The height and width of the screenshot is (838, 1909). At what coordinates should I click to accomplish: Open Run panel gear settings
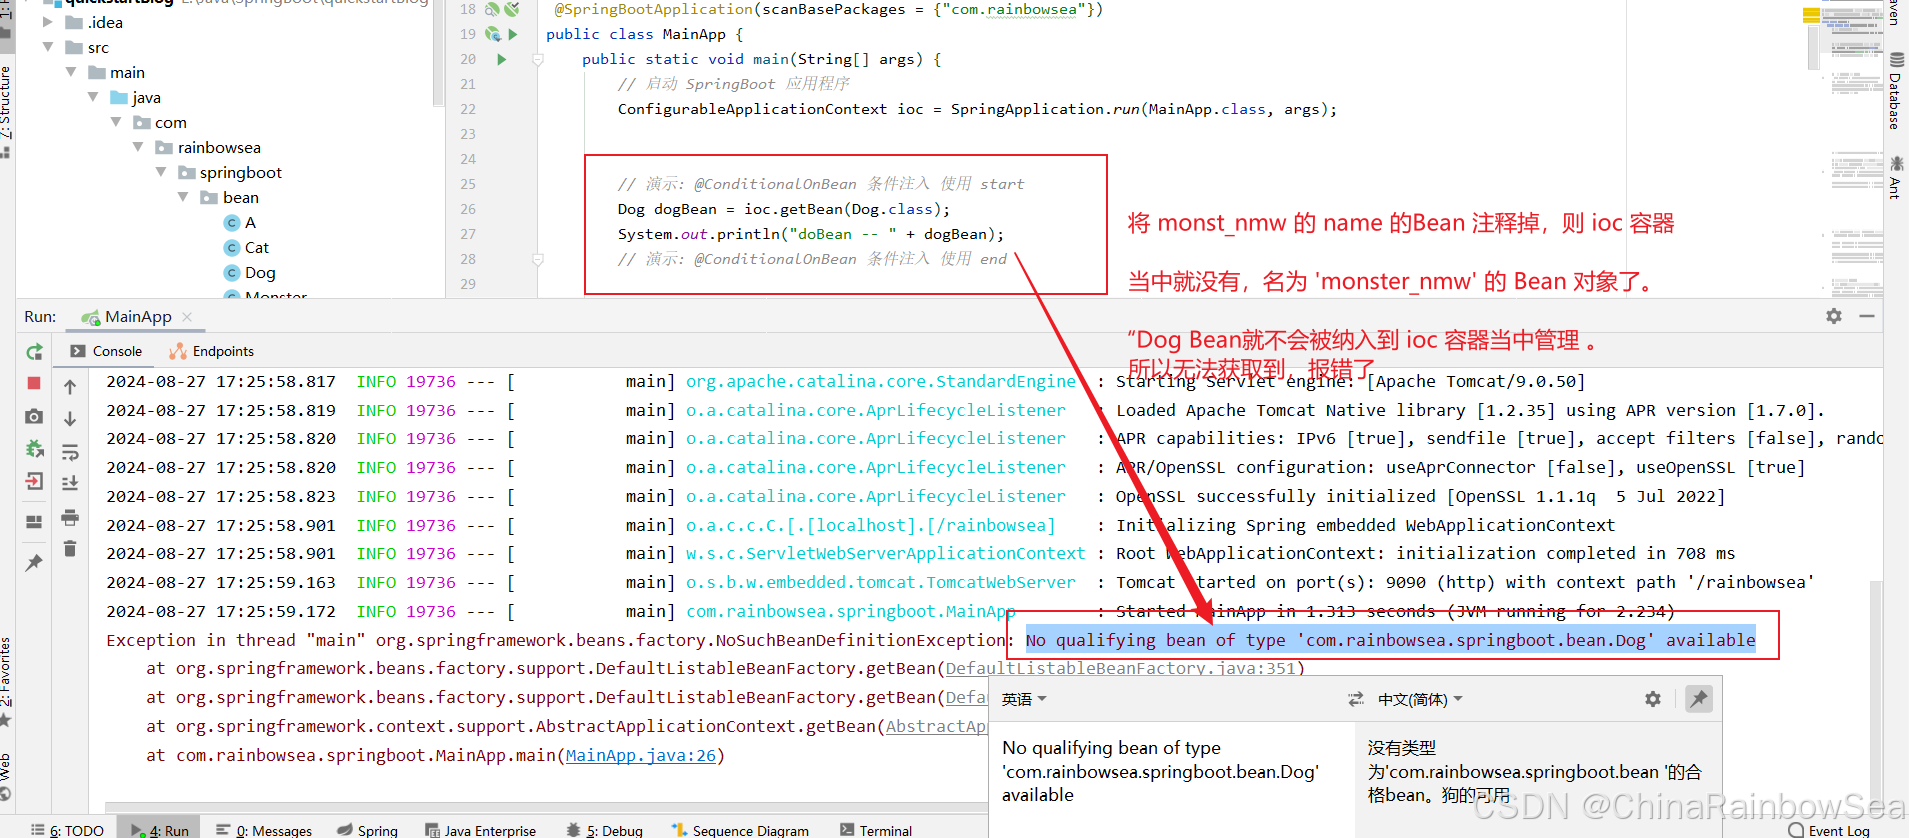[1833, 316]
